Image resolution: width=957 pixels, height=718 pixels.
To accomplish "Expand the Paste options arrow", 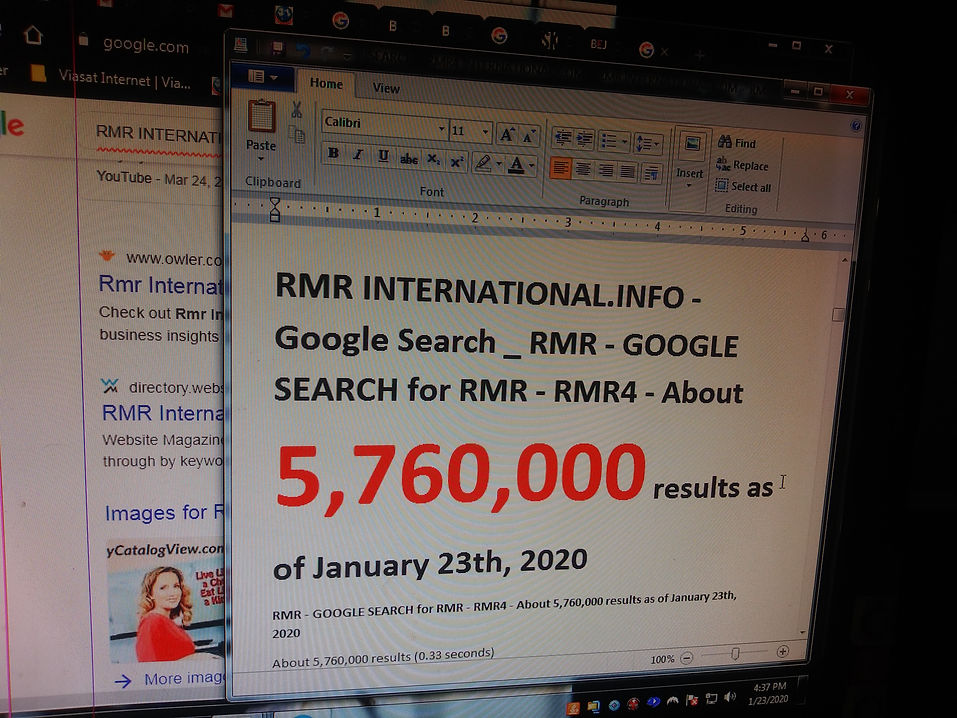I will tap(261, 159).
